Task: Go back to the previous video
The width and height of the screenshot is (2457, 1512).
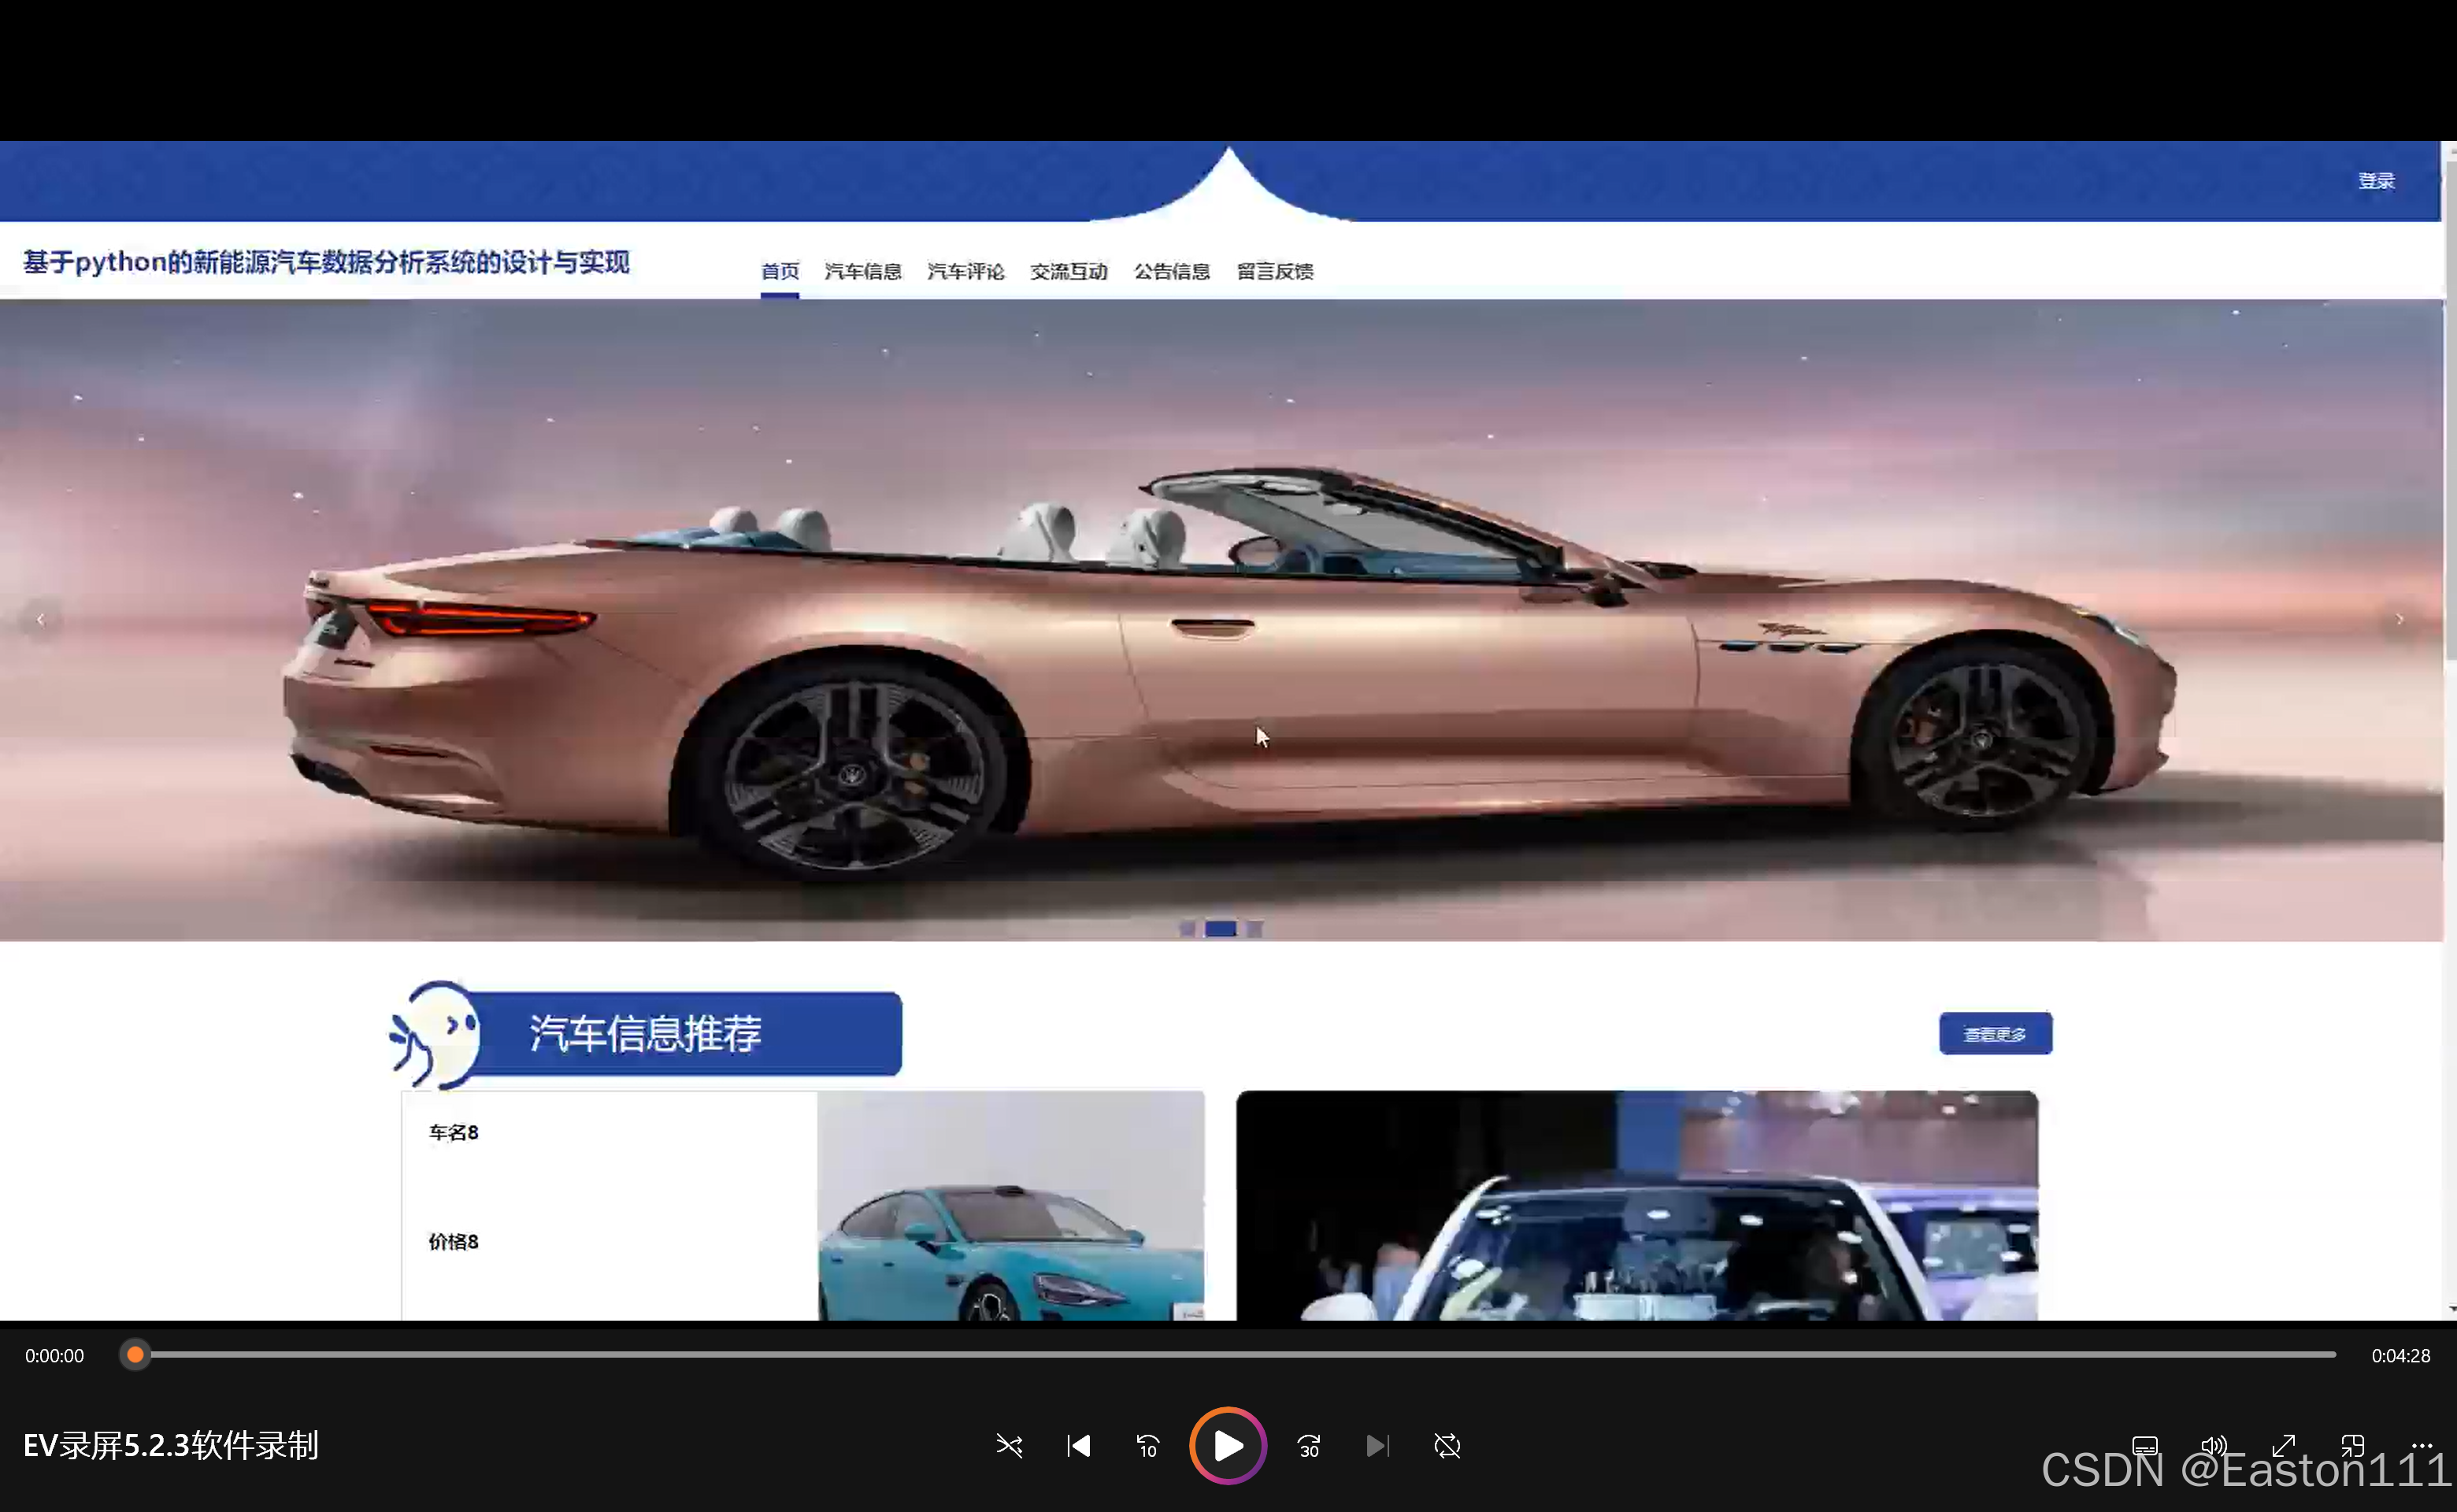Action: point(1078,1446)
